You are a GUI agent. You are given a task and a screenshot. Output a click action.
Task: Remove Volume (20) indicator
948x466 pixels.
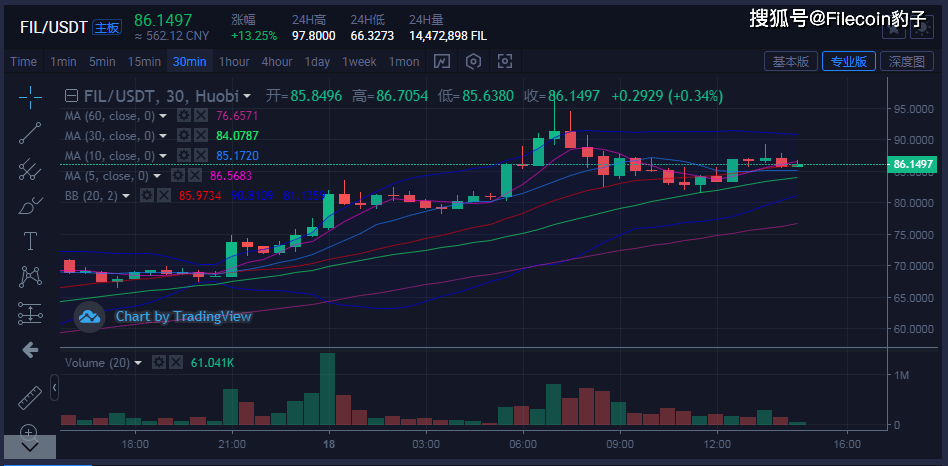tap(175, 363)
